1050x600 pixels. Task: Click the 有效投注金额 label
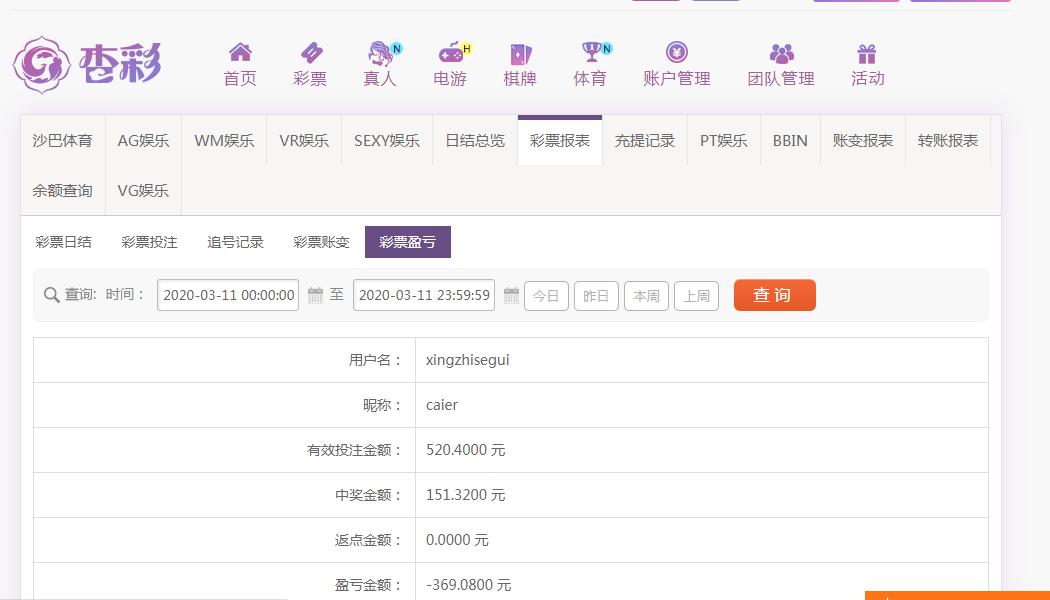(x=354, y=450)
